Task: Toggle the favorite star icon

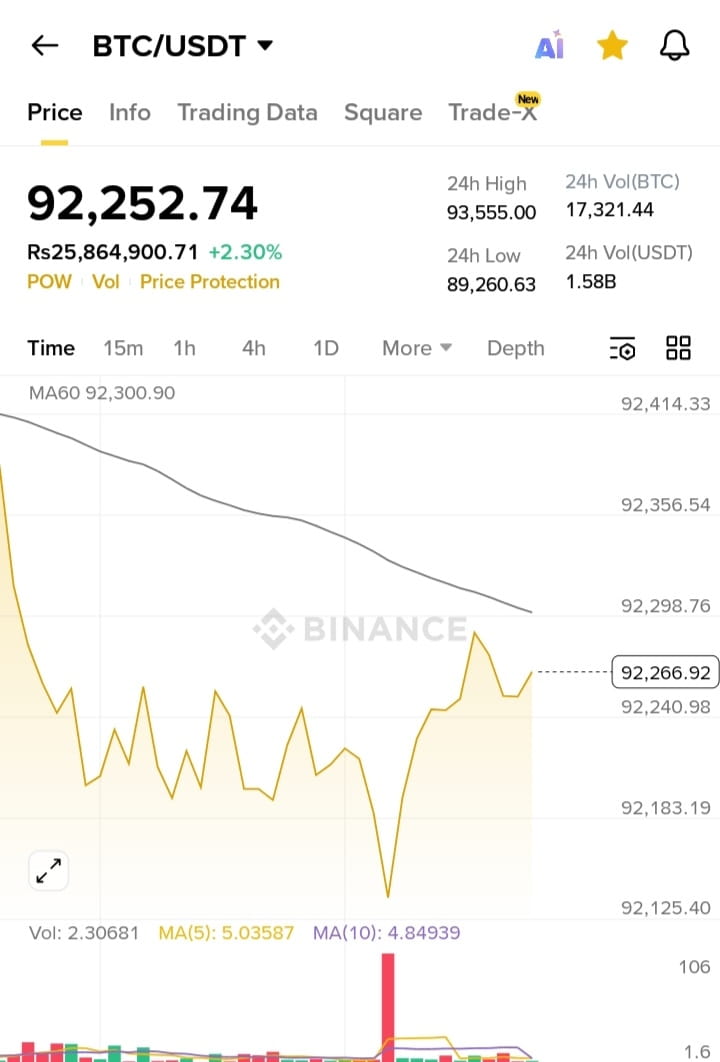Action: [612, 46]
